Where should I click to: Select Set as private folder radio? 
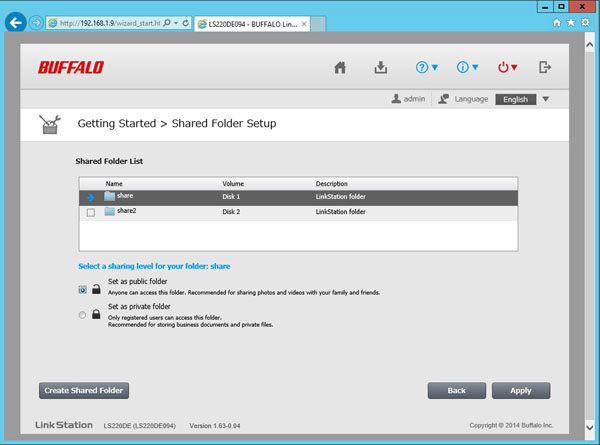82,315
